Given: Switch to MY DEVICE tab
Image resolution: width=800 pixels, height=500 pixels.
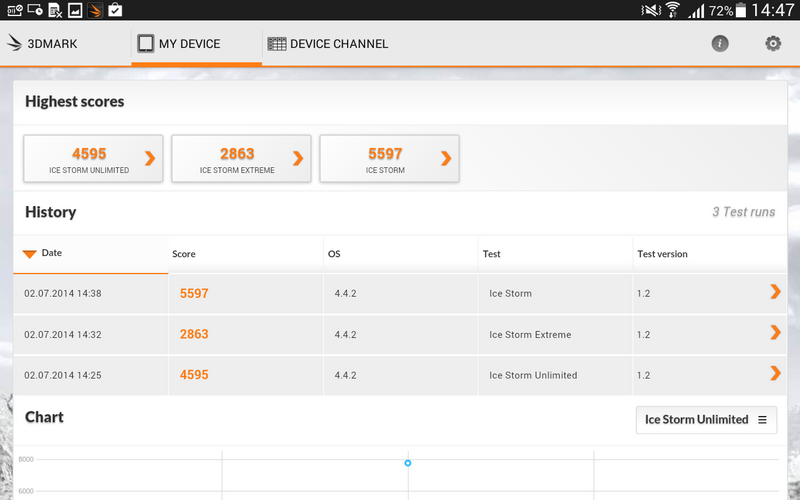Looking at the screenshot, I should pos(196,44).
